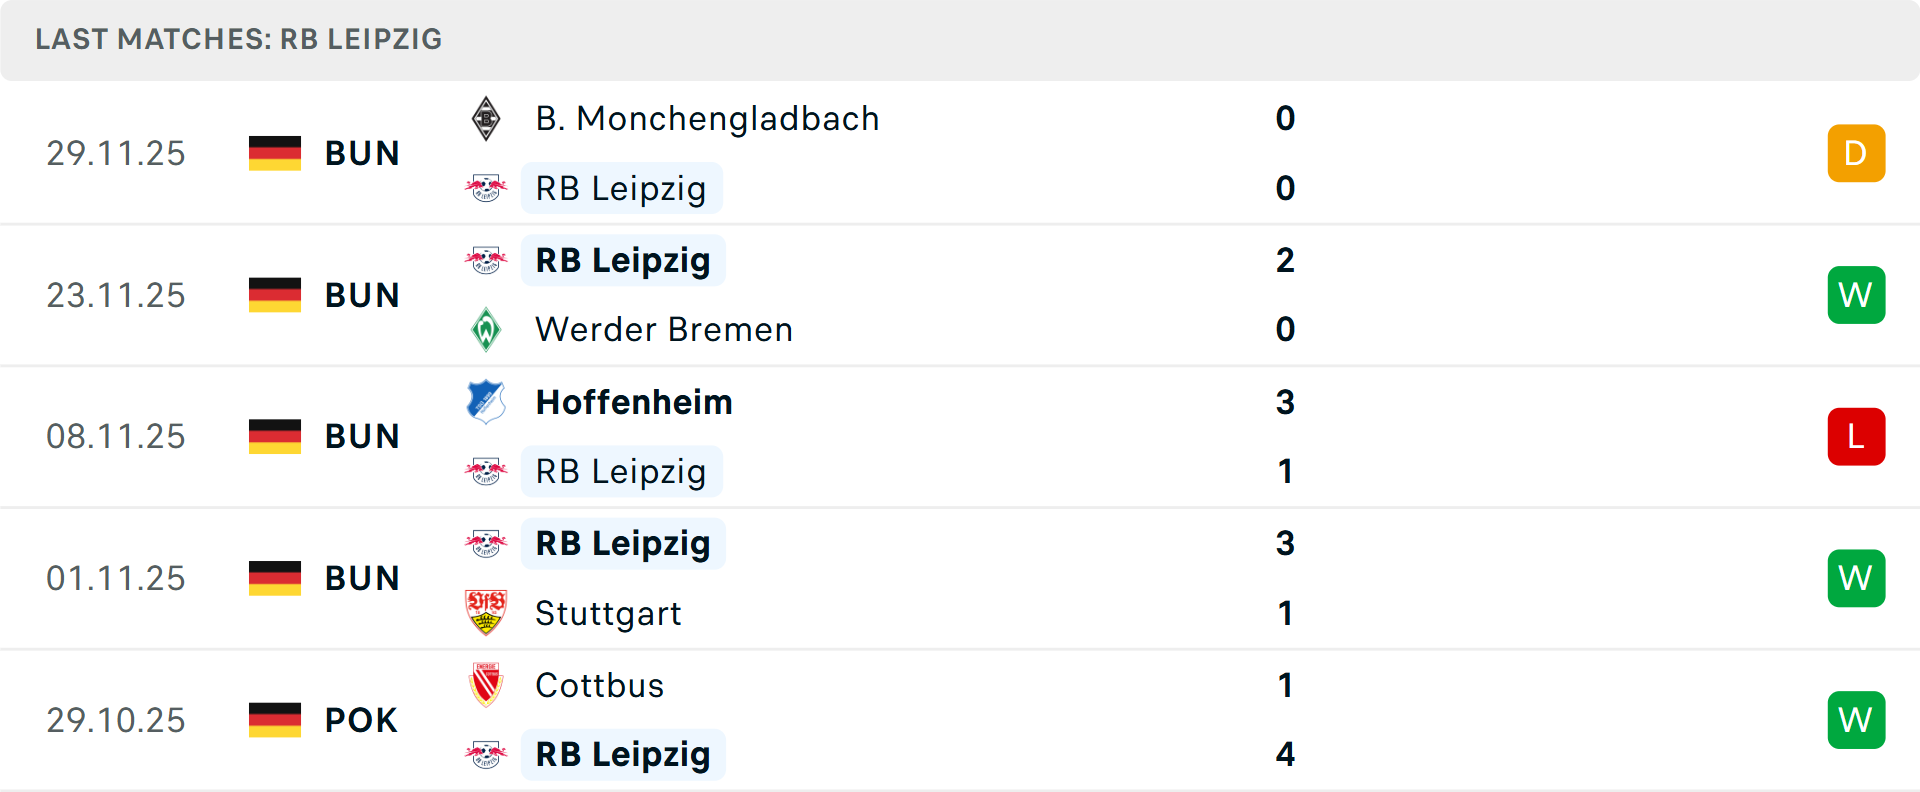Select the BUN competition label on 01.11.25
Screen dimensions: 1920x792
[360, 577]
